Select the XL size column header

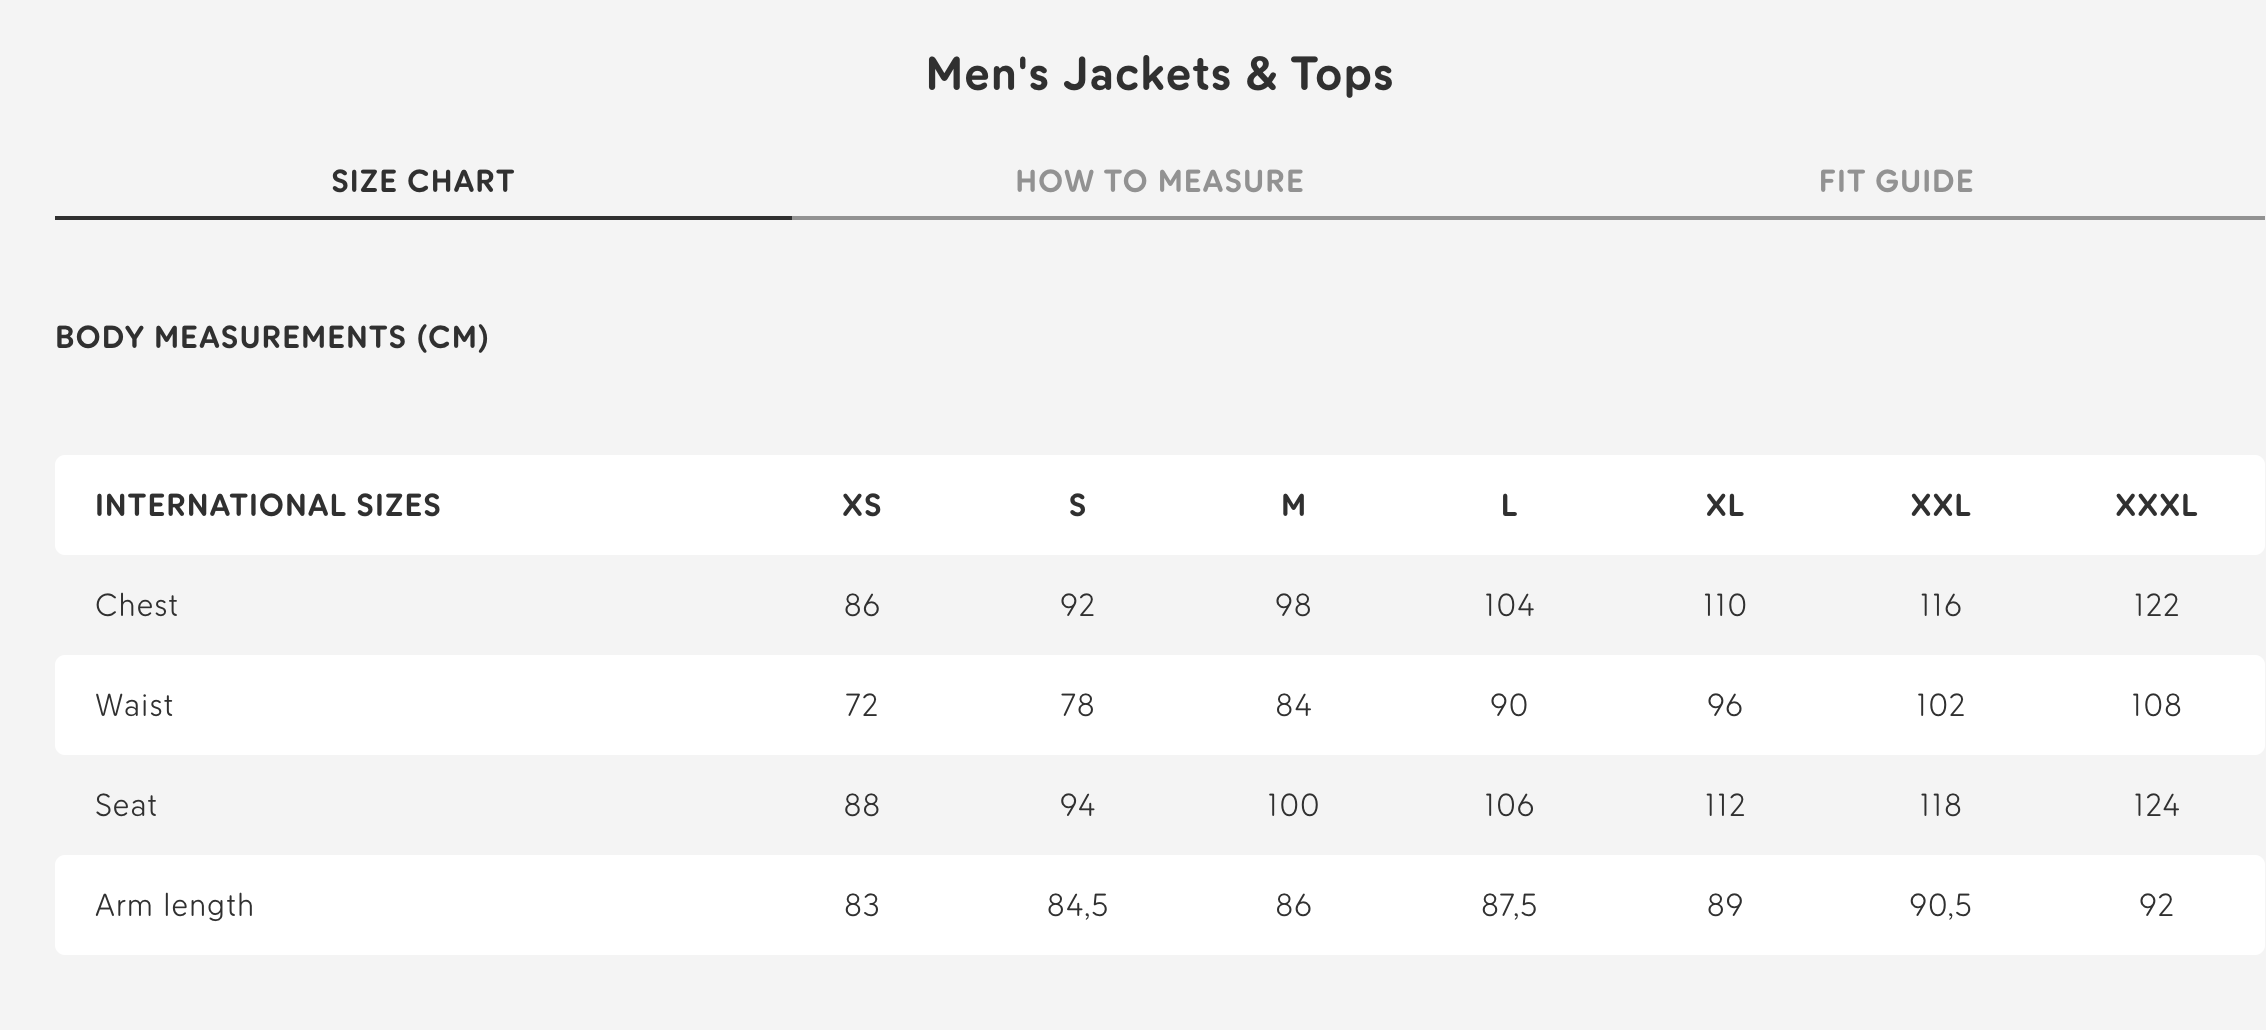1725,505
